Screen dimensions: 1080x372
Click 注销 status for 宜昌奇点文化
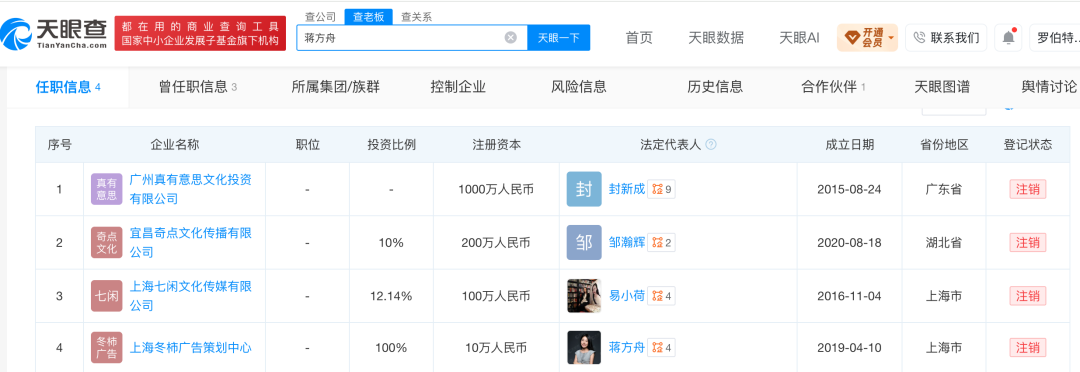point(1028,242)
